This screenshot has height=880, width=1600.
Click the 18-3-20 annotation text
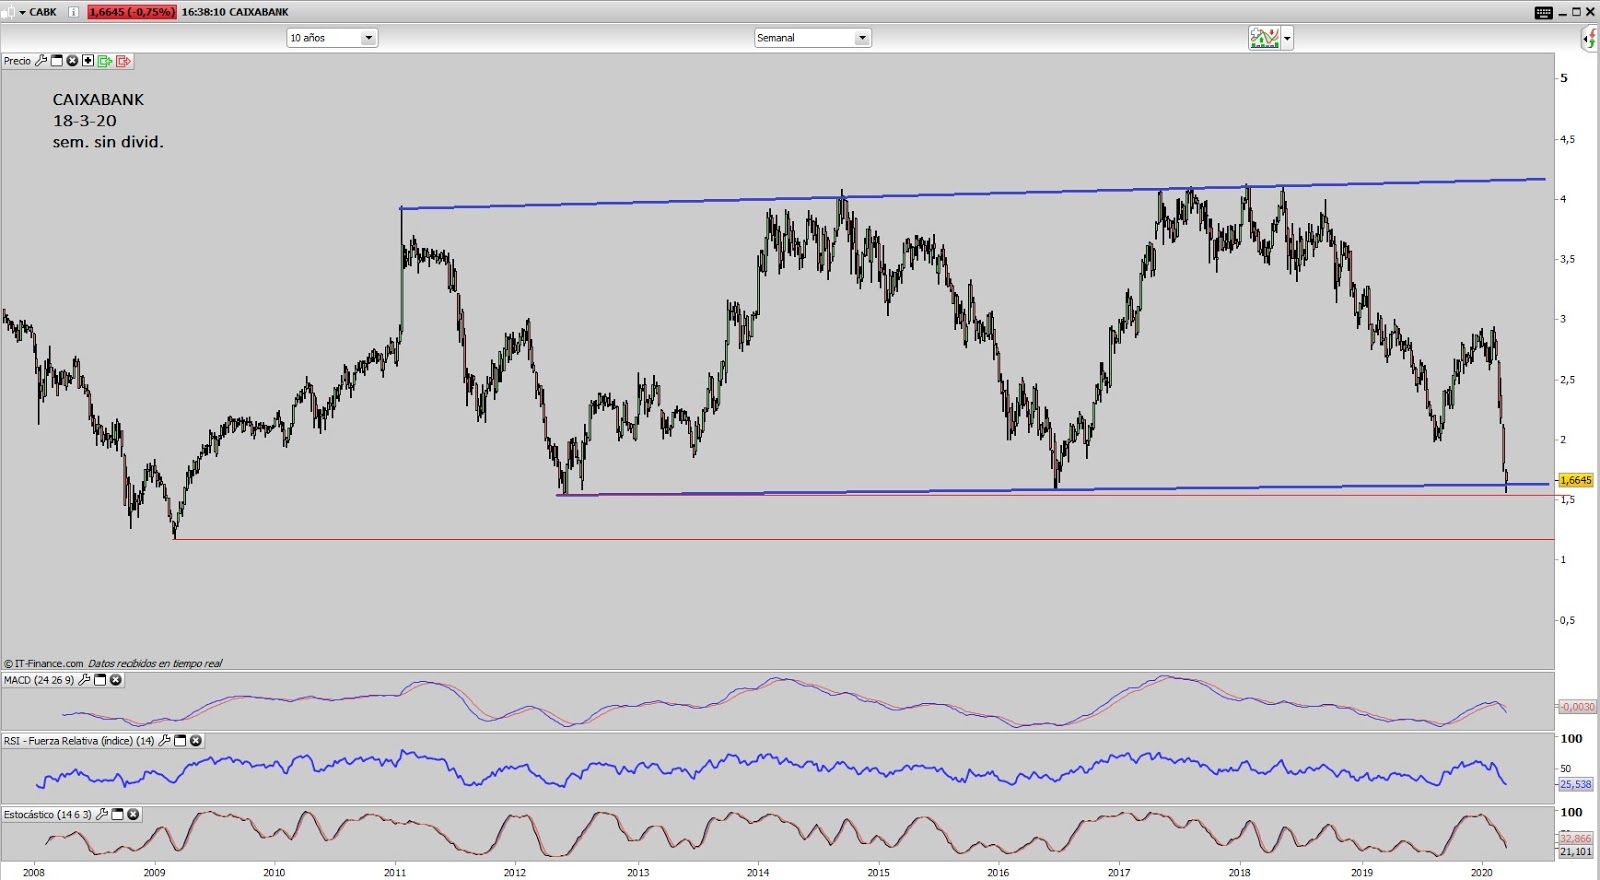coord(85,120)
